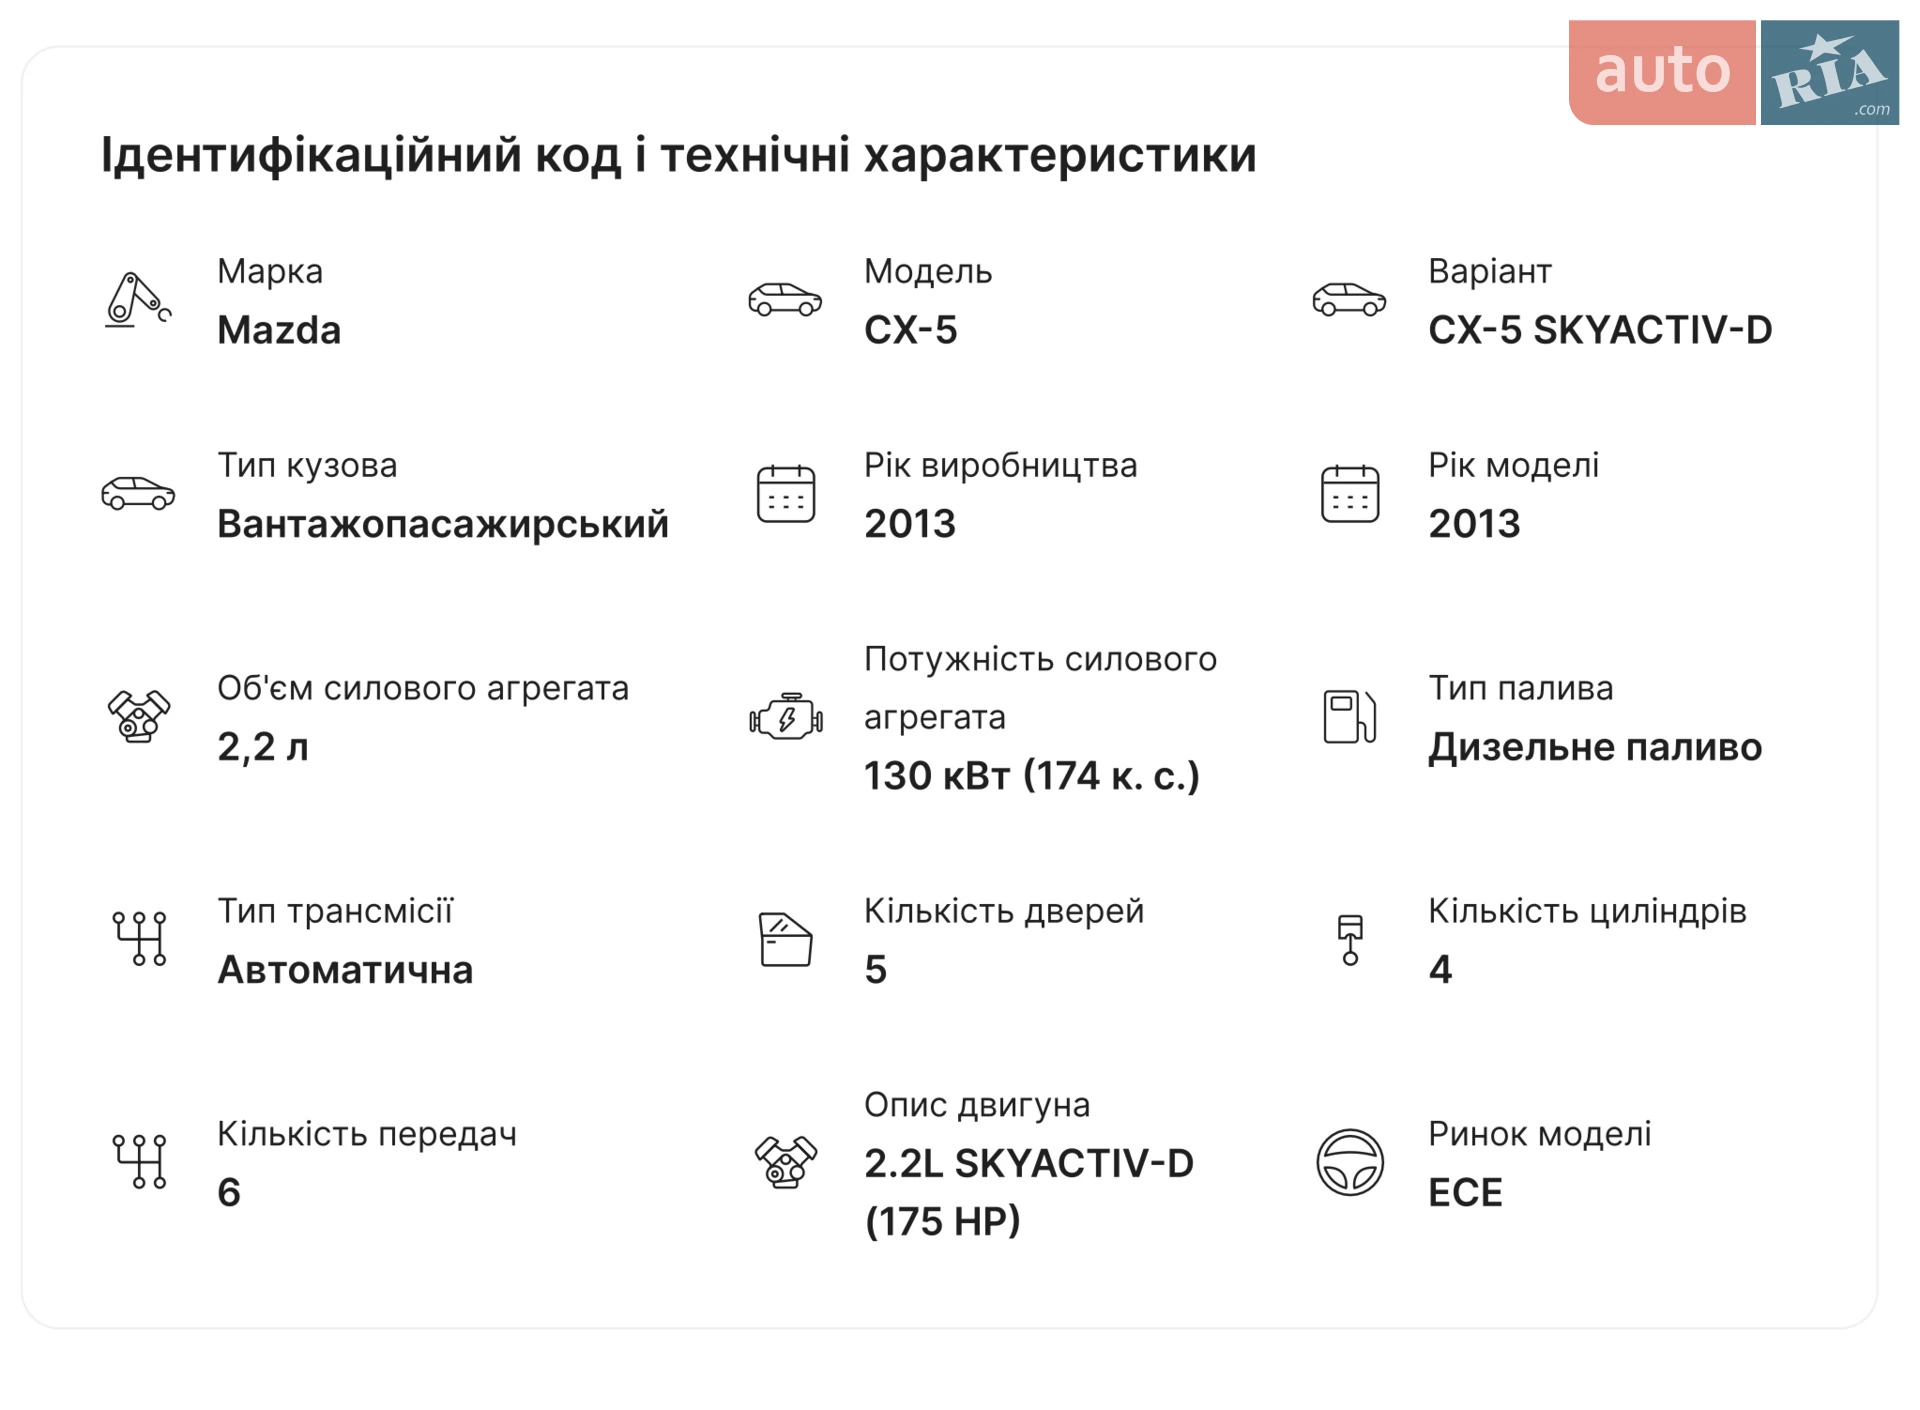Select the transmission value Автоматична

(x=345, y=970)
